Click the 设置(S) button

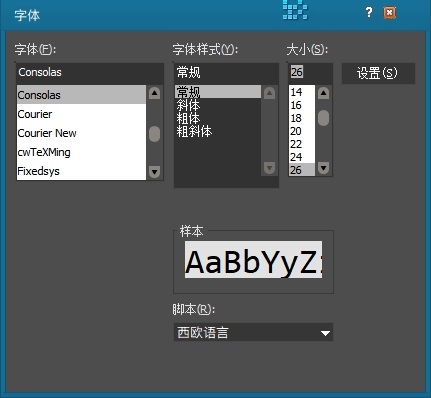[x=378, y=73]
